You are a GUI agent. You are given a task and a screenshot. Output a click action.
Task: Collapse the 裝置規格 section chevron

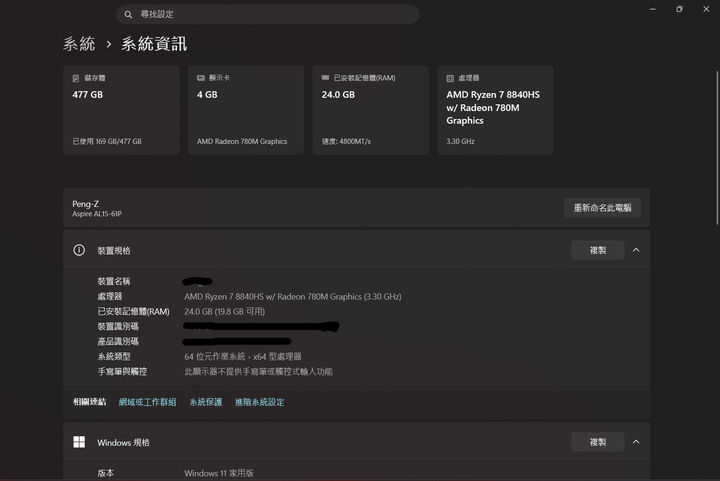pos(636,250)
